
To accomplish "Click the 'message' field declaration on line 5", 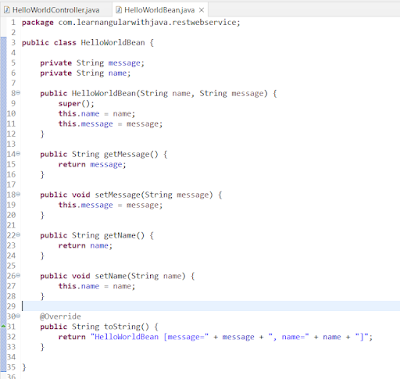I will pyautogui.click(x=124, y=63).
